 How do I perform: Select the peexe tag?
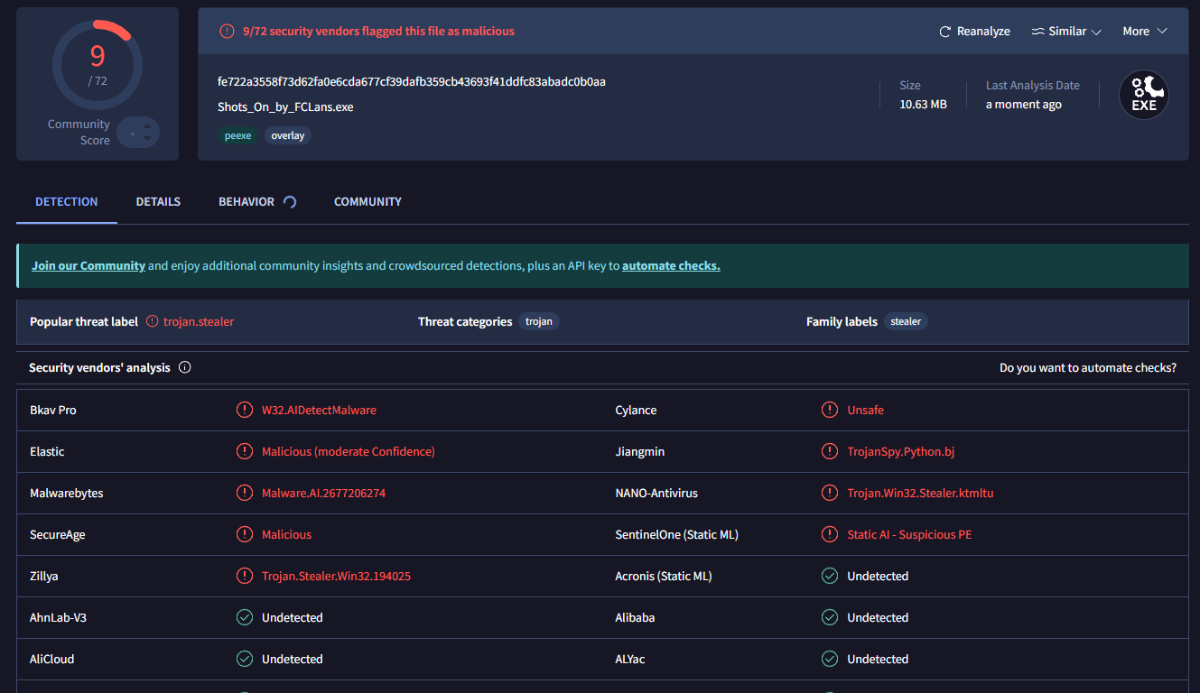pyautogui.click(x=238, y=135)
